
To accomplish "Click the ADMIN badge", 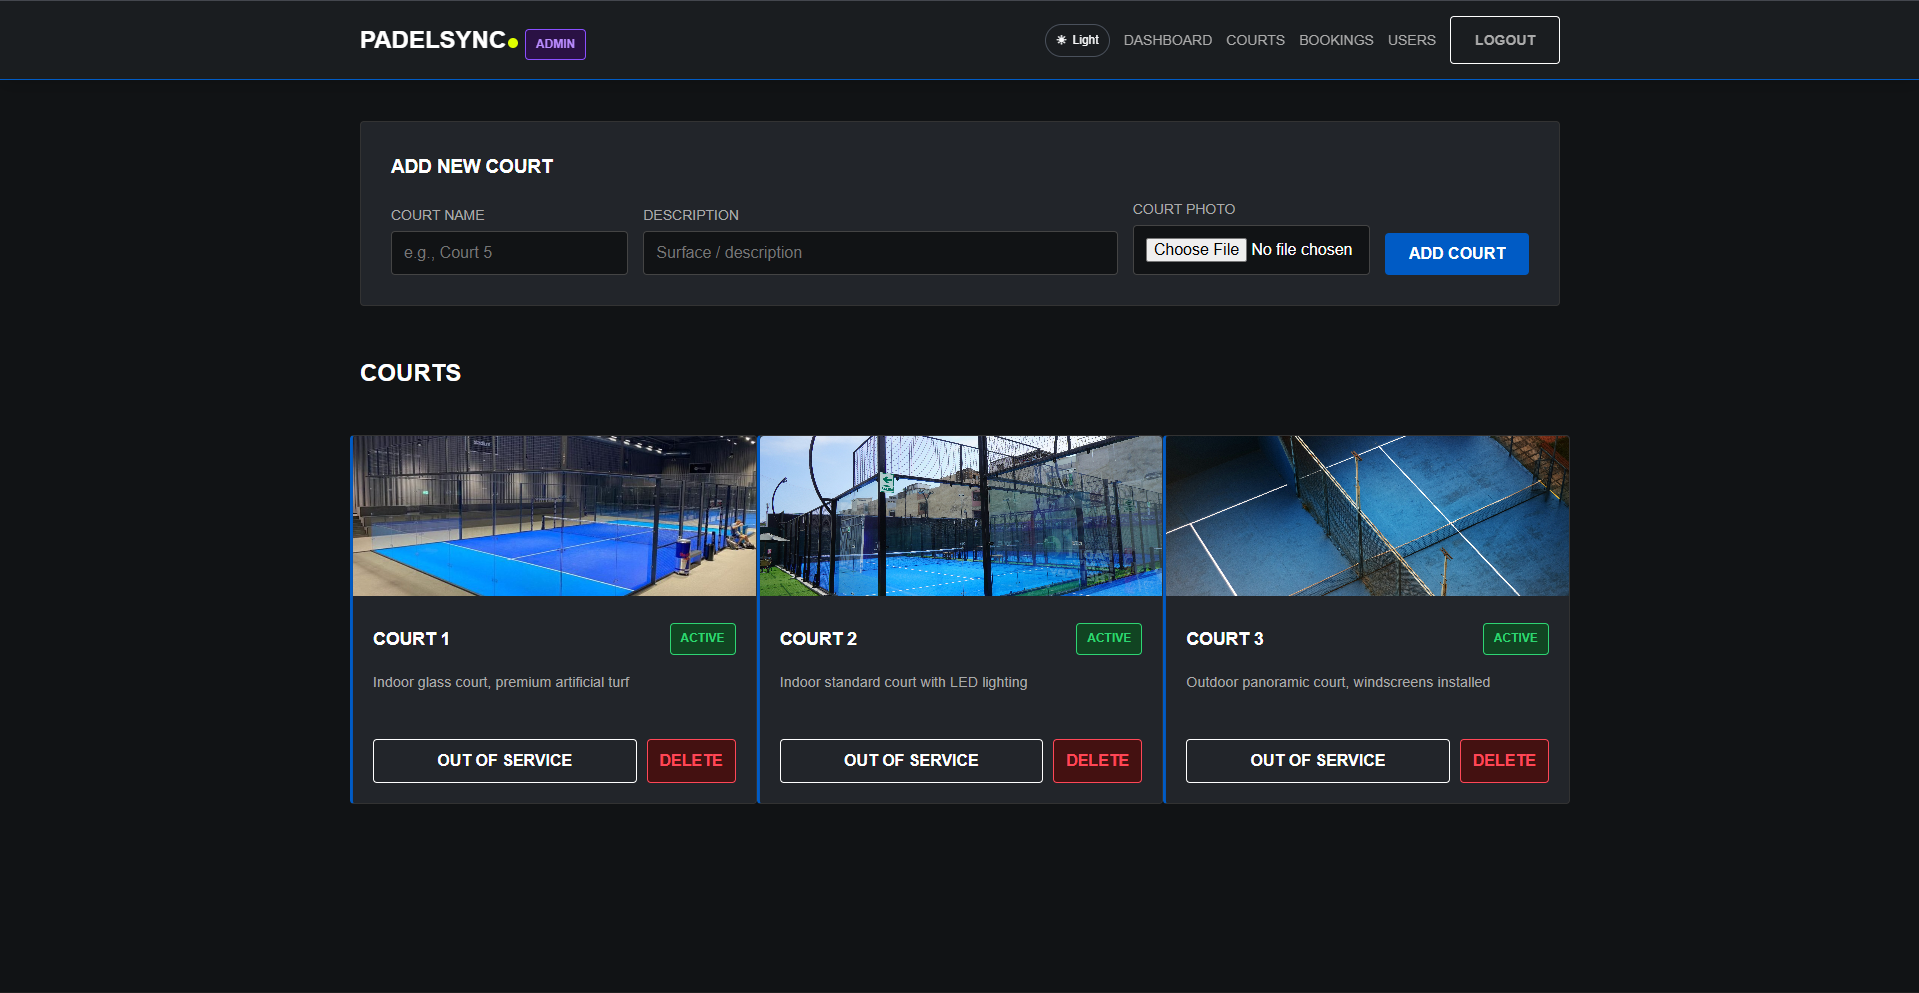I will tap(555, 44).
